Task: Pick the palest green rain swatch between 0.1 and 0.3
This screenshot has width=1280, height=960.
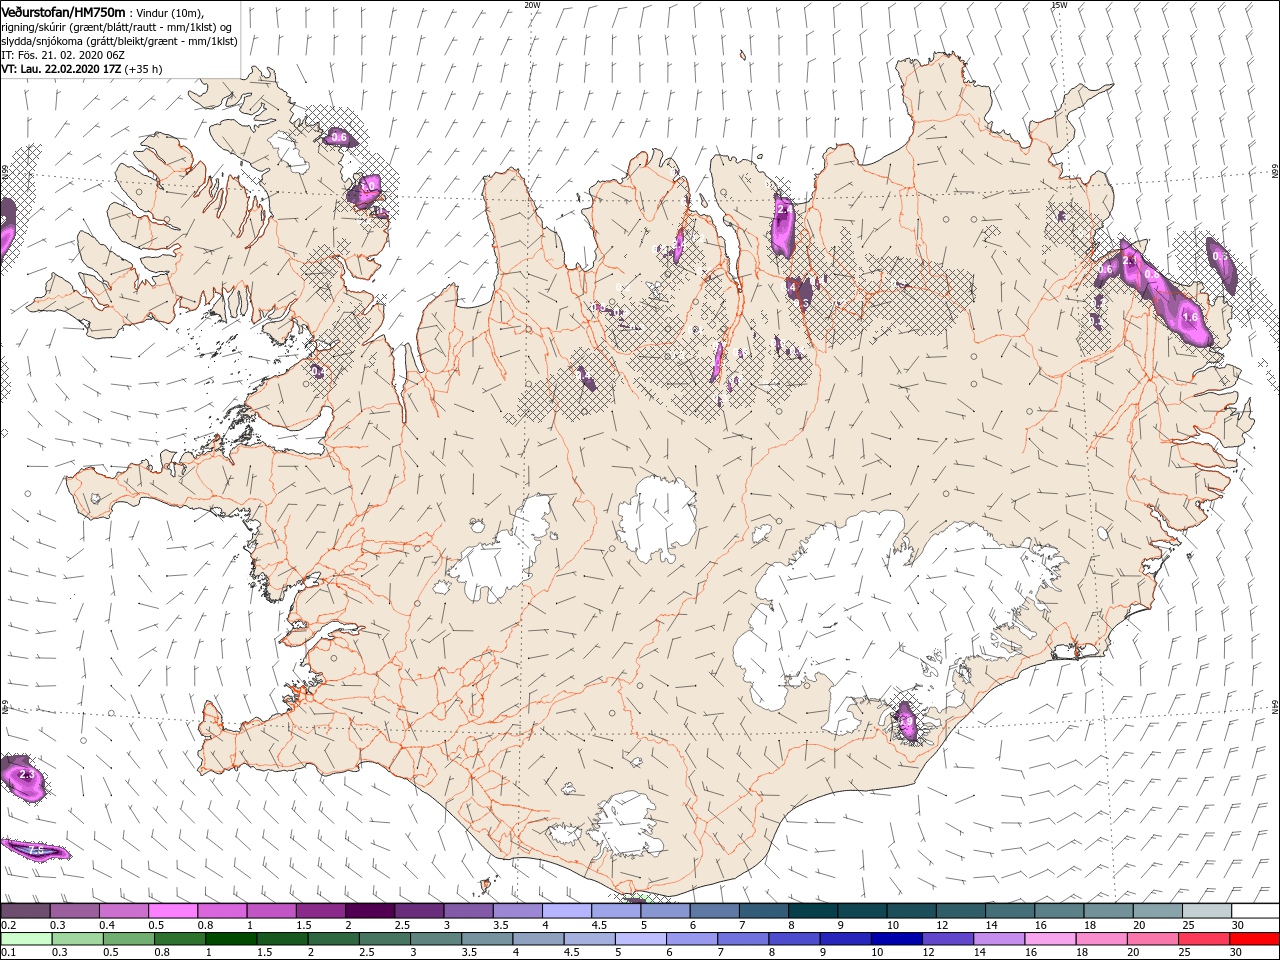Action: (x=26, y=938)
